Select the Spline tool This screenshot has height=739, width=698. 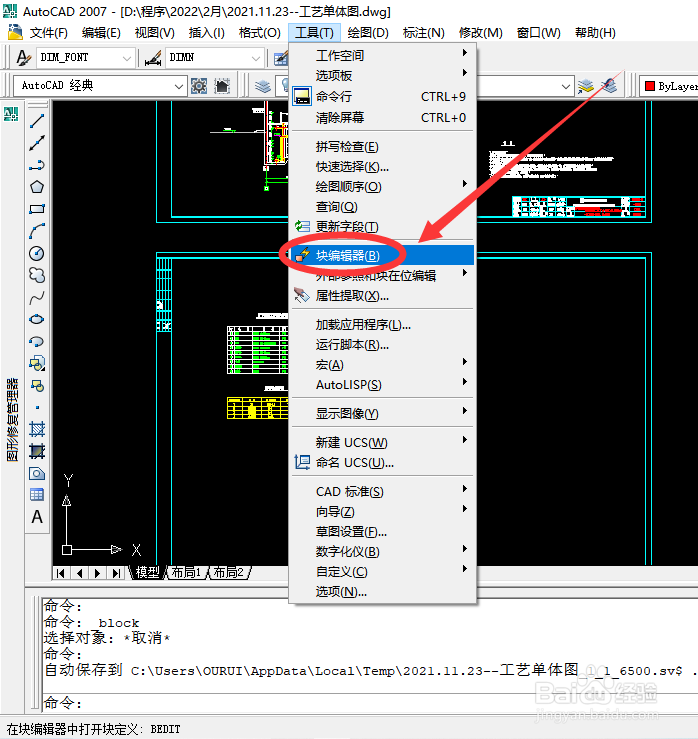37,297
